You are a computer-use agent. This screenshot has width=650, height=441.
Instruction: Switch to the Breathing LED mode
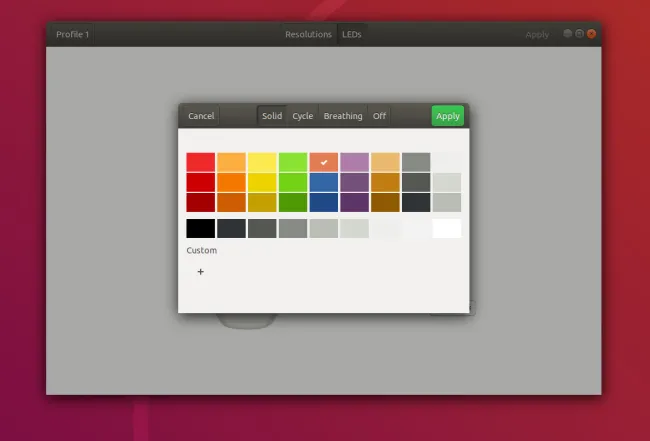pos(343,116)
